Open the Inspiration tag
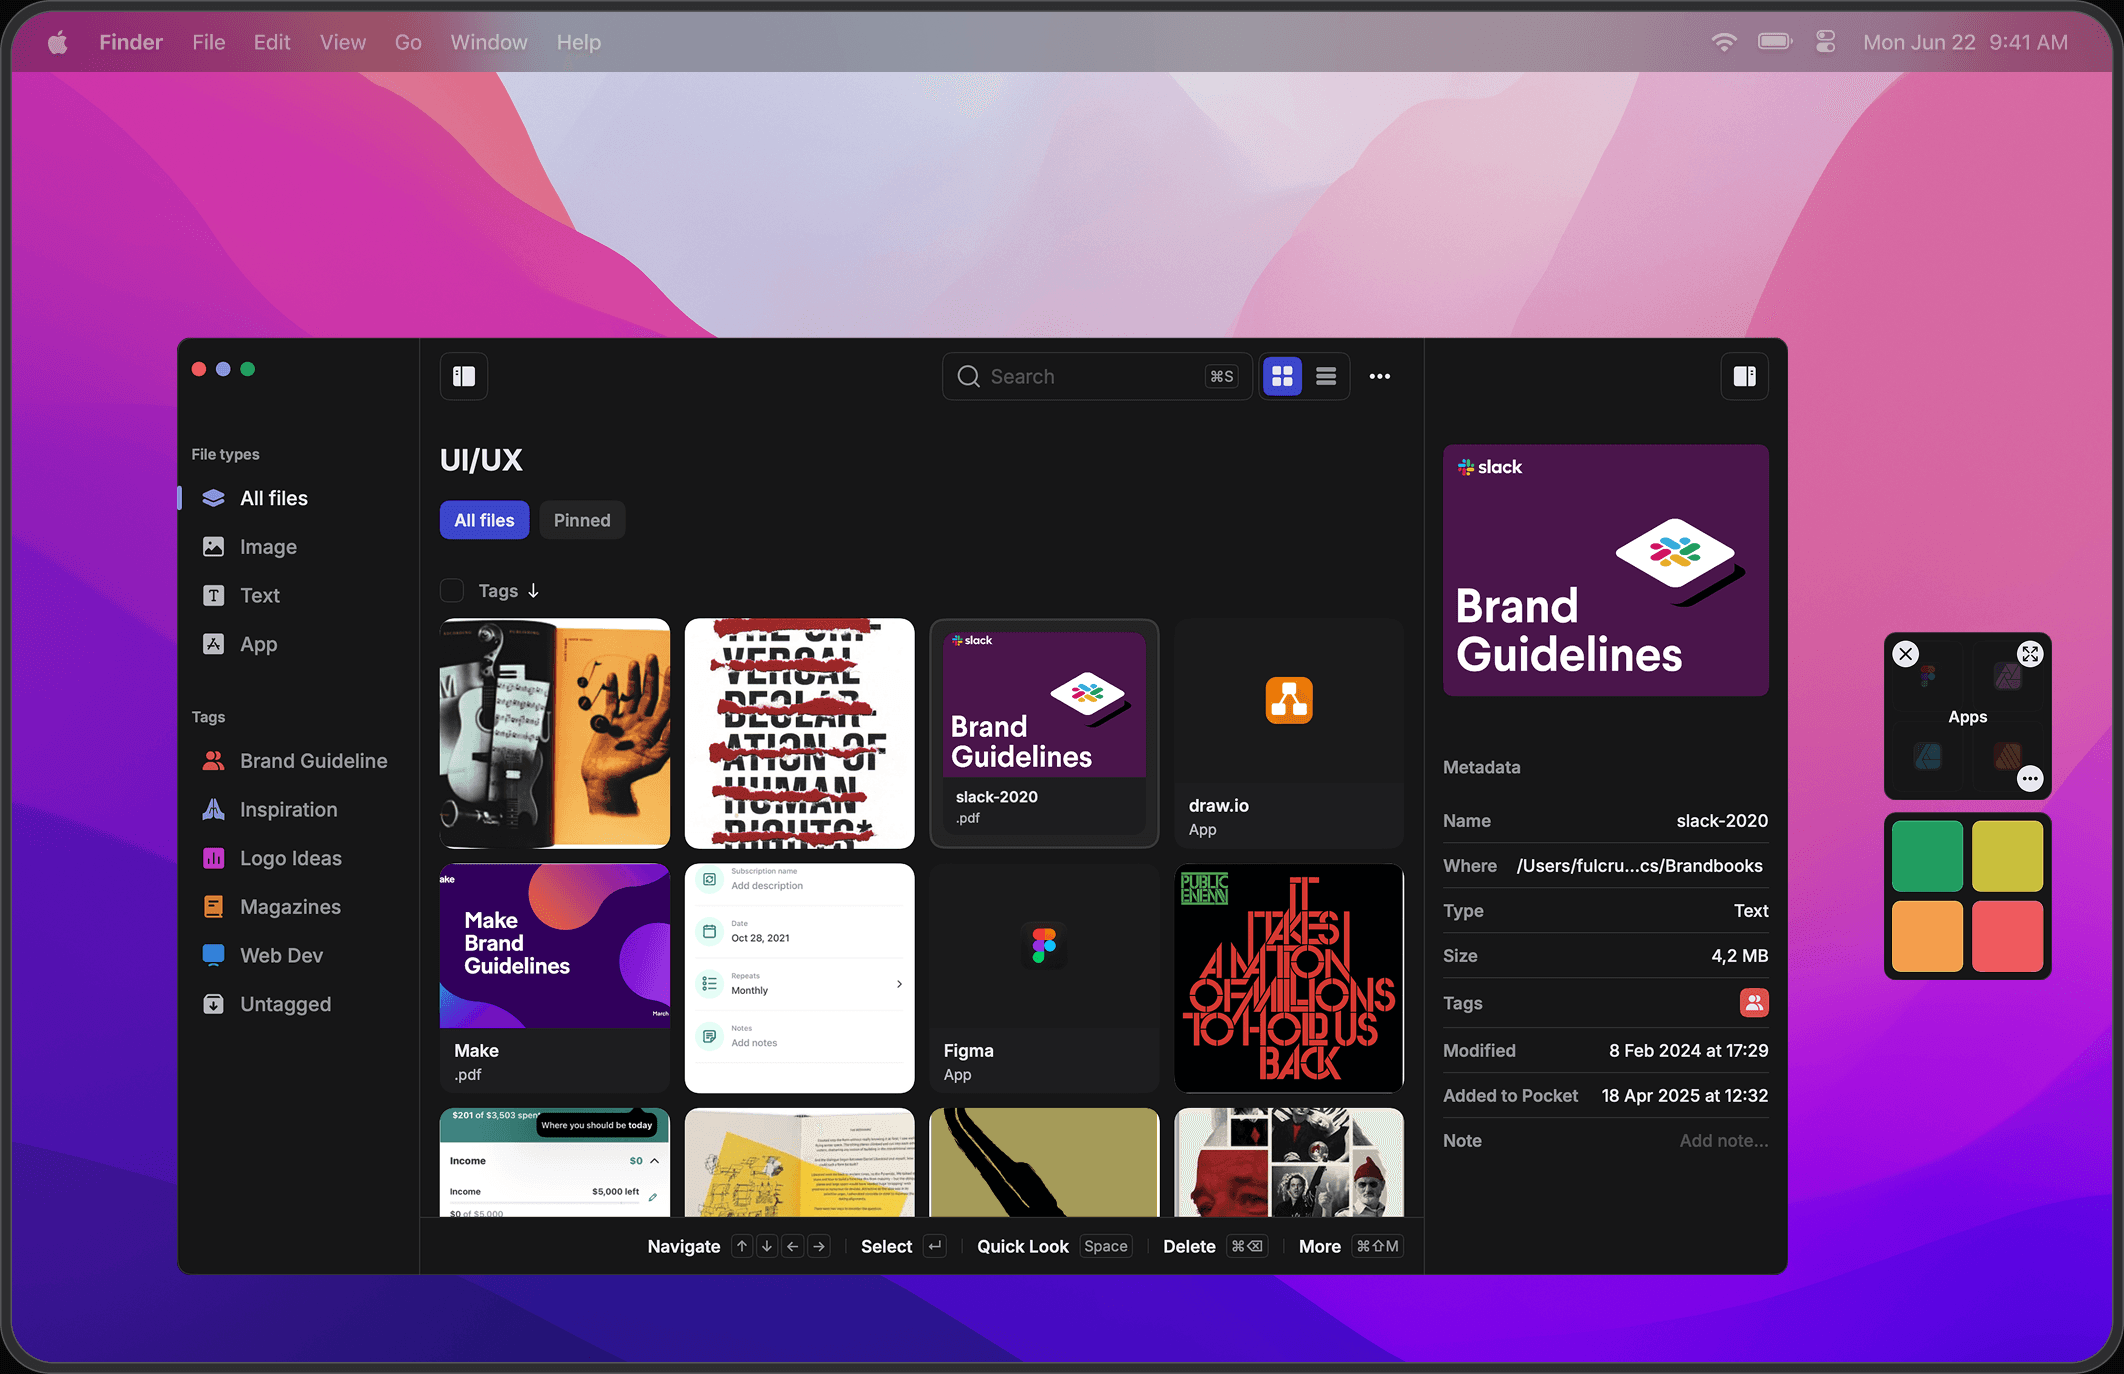2124x1374 pixels. [x=288, y=810]
